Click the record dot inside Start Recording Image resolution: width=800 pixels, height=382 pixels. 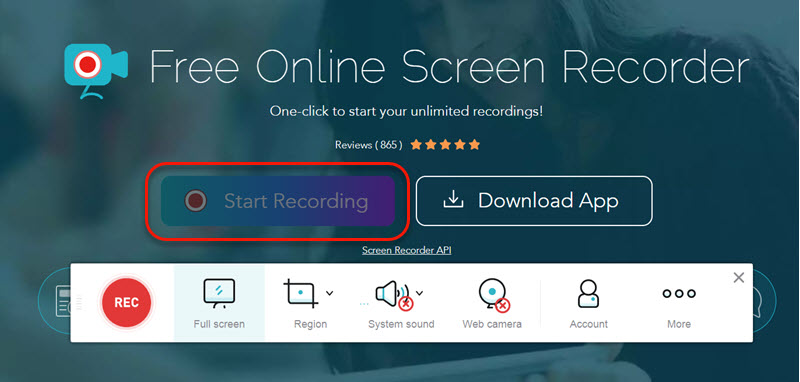tap(196, 201)
